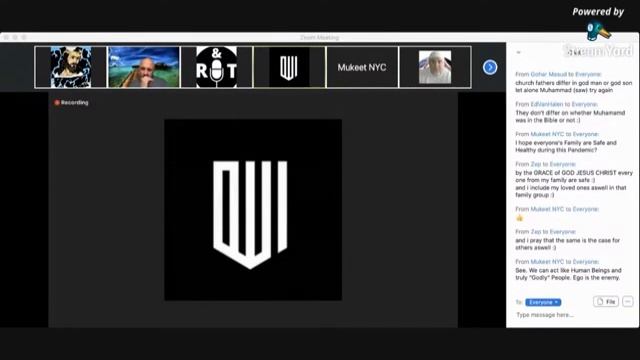Click the message 'They don't differ on whether Muhamamd'
The width and height of the screenshot is (640, 360).
(570, 116)
